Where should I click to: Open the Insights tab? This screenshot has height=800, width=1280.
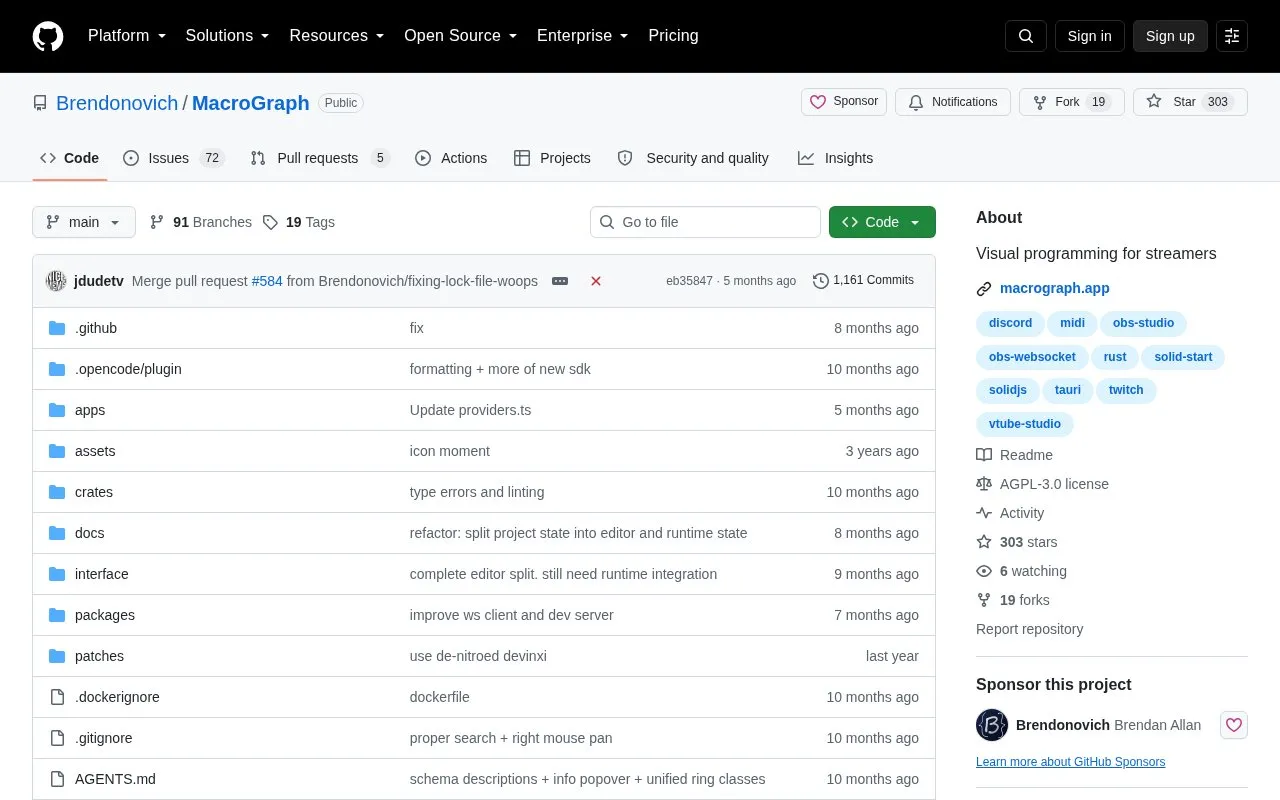click(x=836, y=158)
